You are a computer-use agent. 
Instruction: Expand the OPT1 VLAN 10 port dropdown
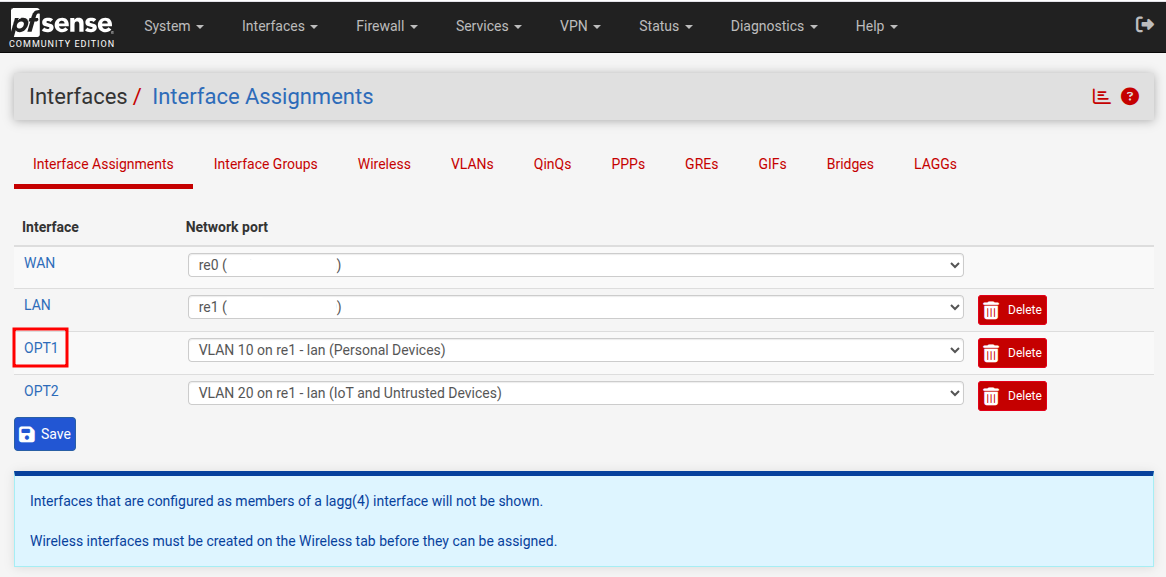click(576, 350)
